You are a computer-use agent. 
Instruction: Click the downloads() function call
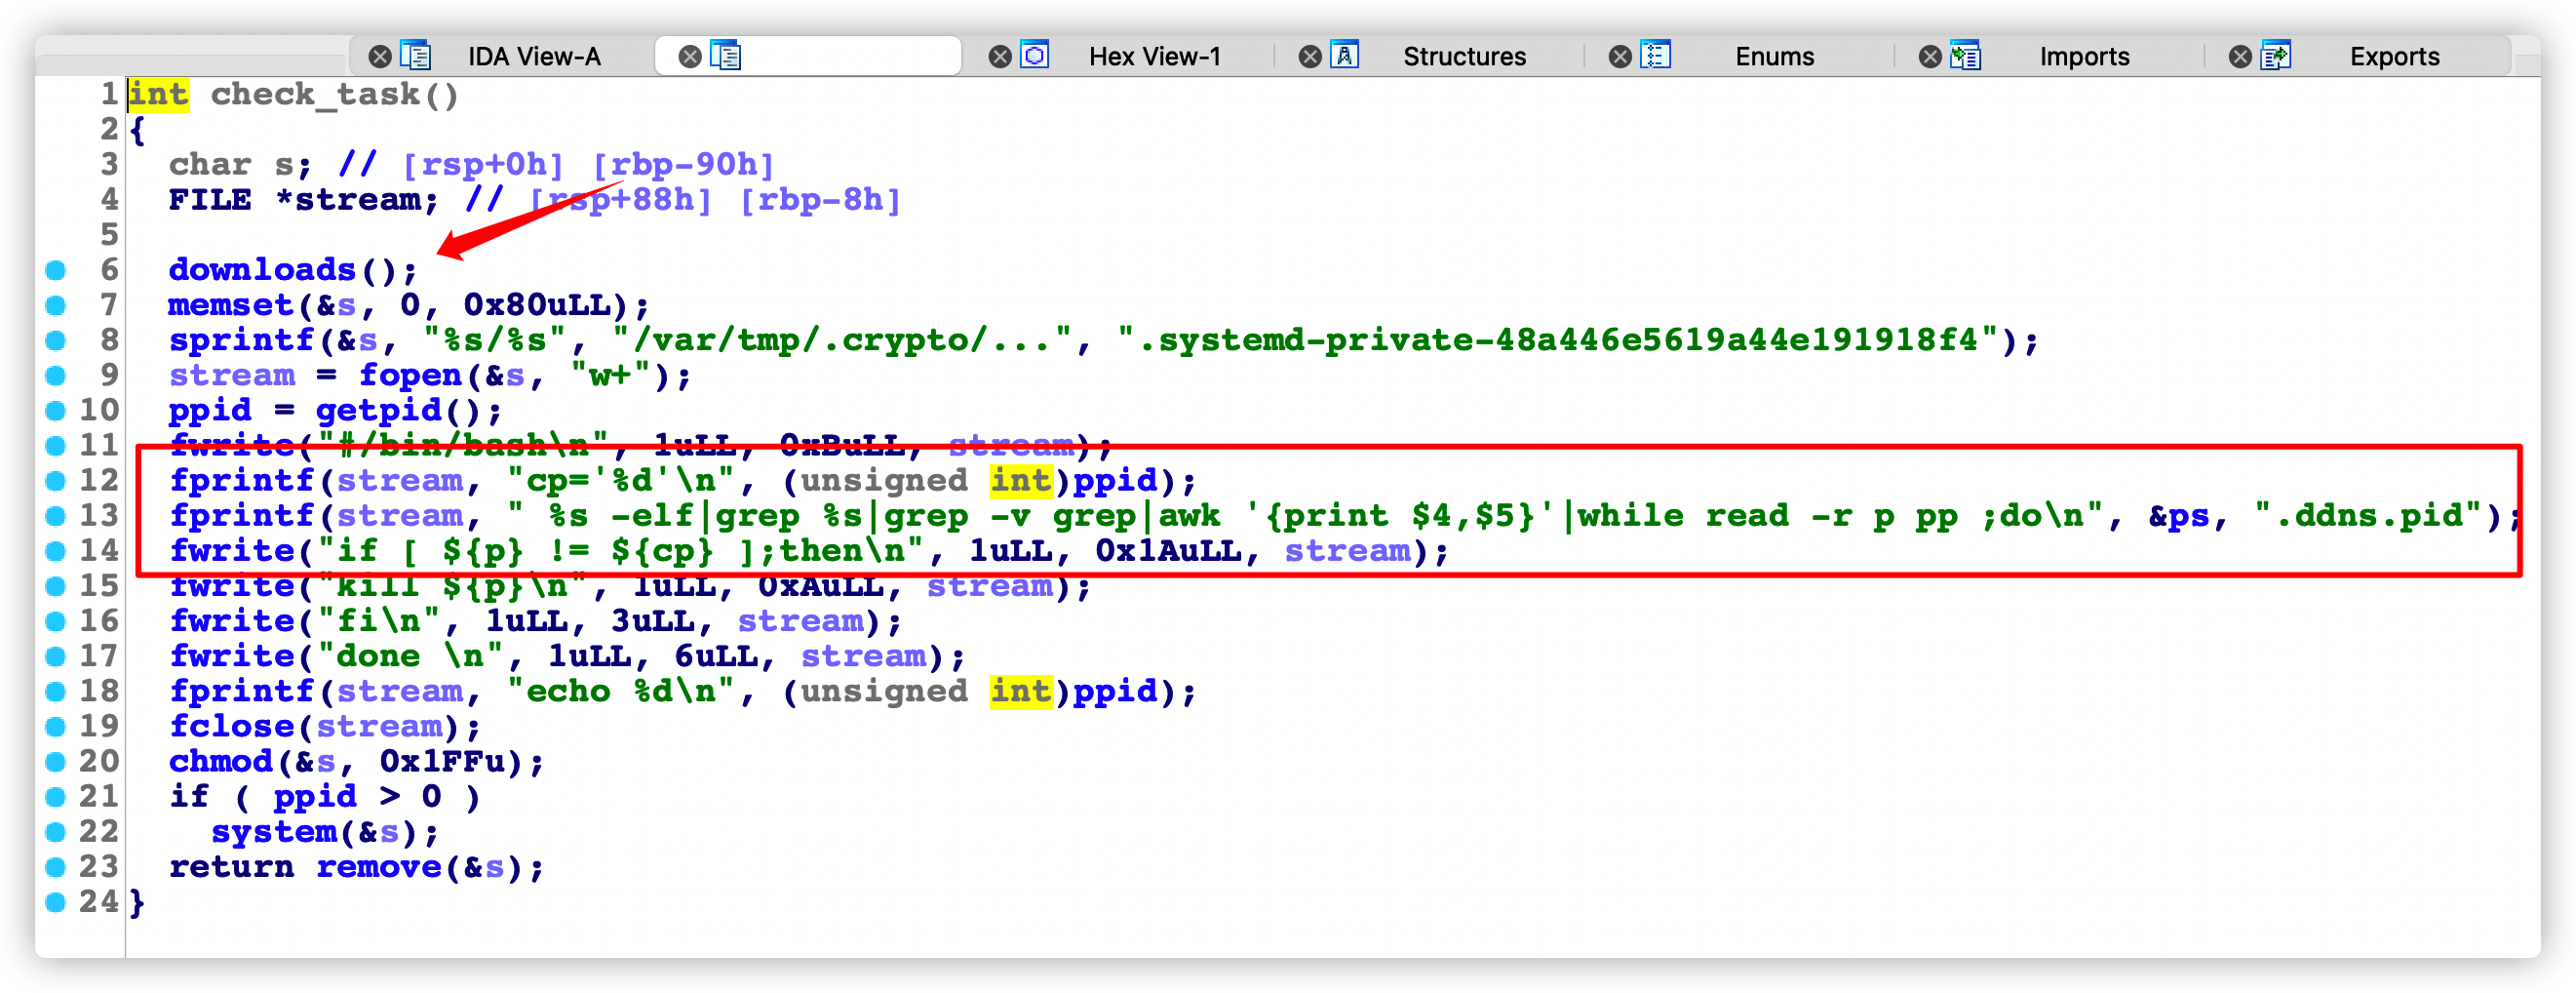tap(262, 270)
